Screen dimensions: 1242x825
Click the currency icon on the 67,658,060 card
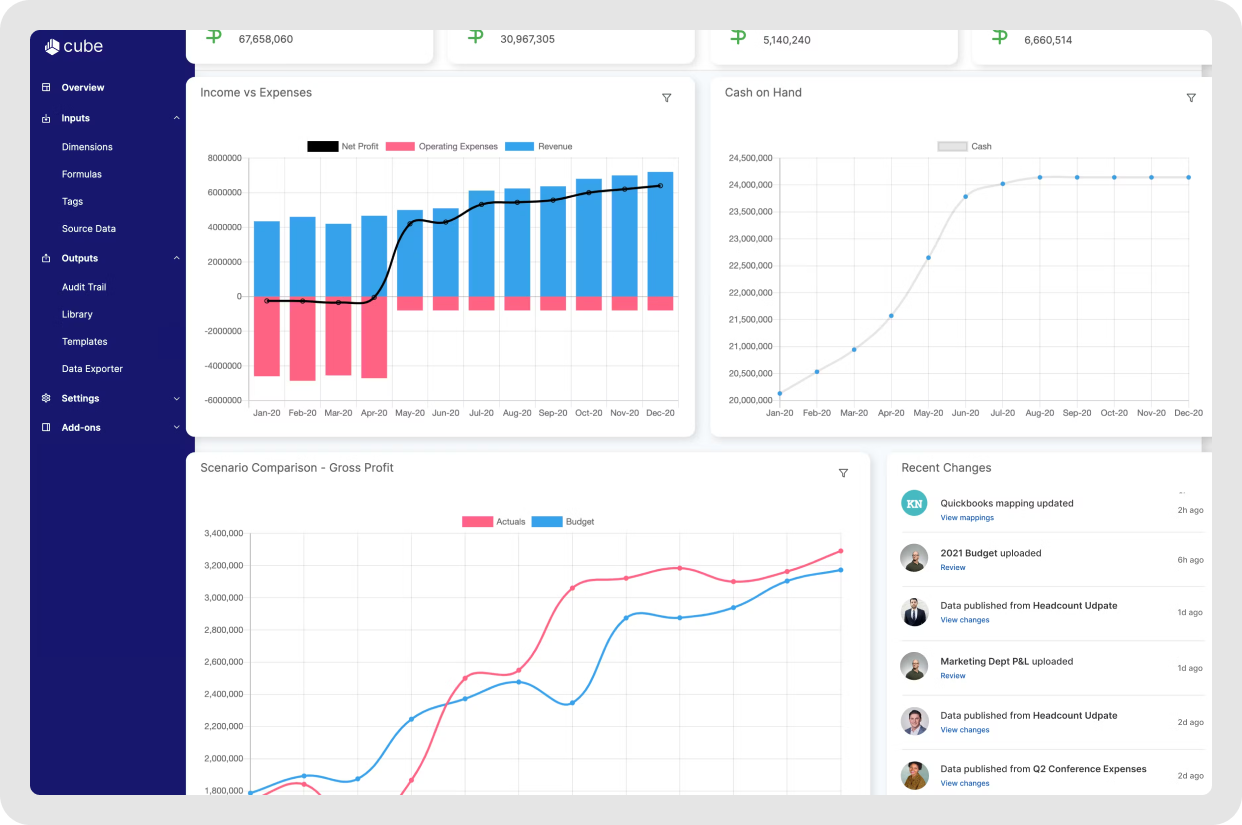click(213, 35)
